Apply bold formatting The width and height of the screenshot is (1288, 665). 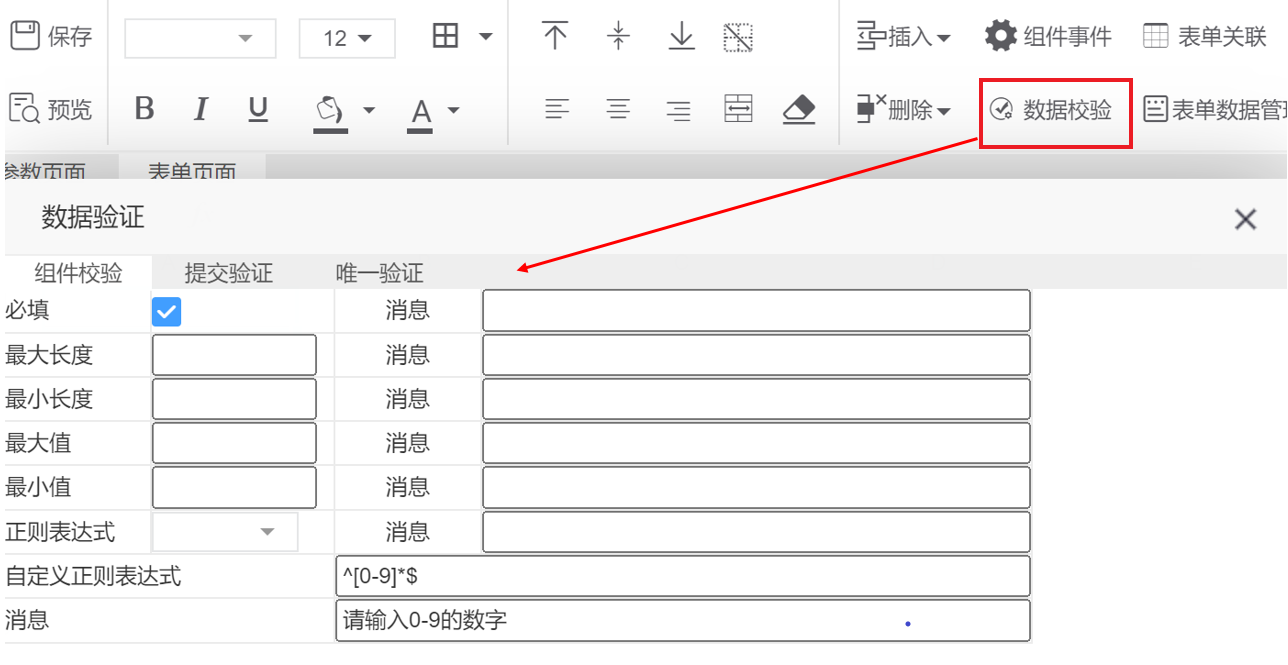144,109
